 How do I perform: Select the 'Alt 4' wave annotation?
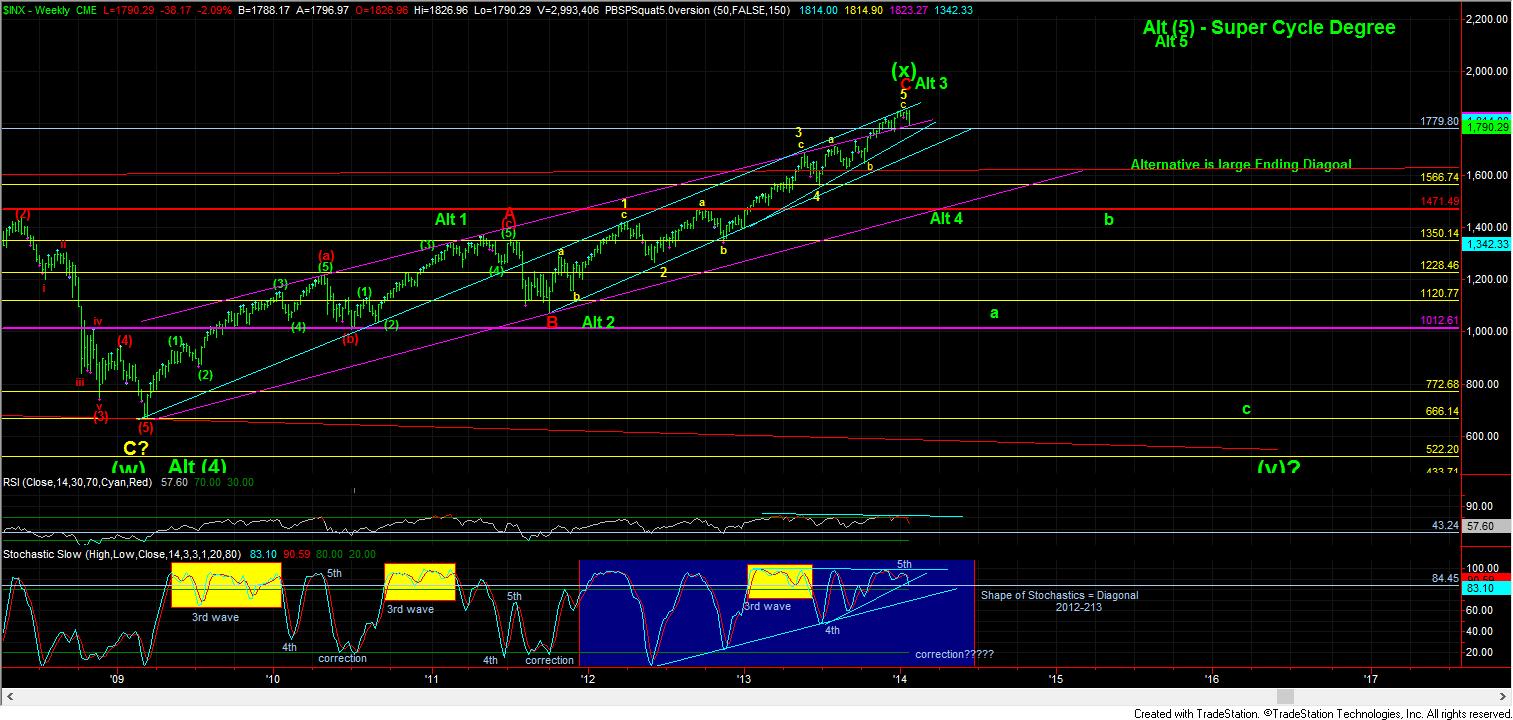(945, 218)
